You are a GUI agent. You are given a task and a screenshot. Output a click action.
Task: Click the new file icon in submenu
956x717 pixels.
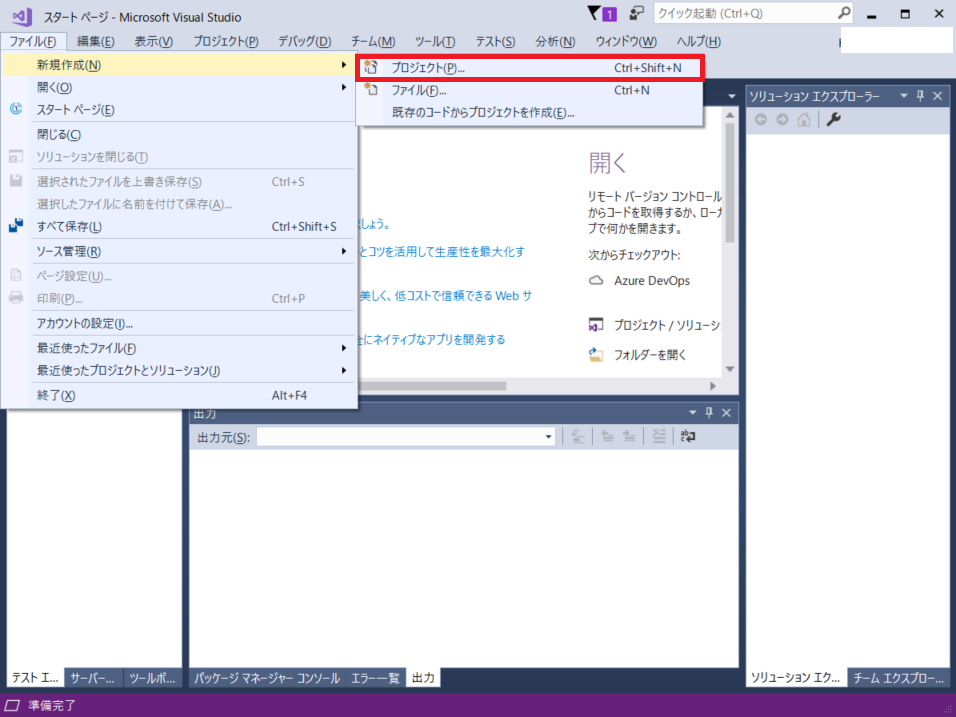coord(371,90)
